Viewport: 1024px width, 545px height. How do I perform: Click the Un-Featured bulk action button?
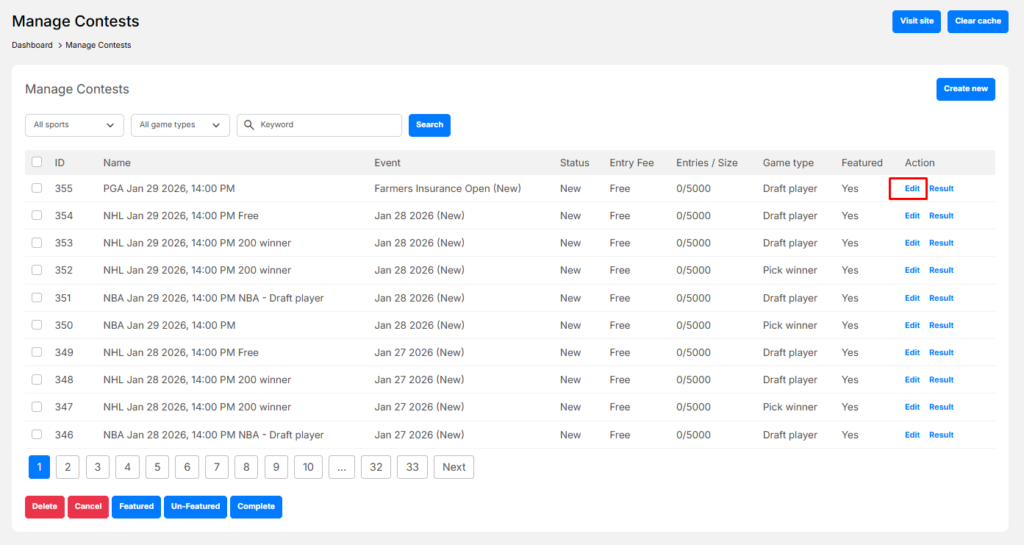pos(195,507)
